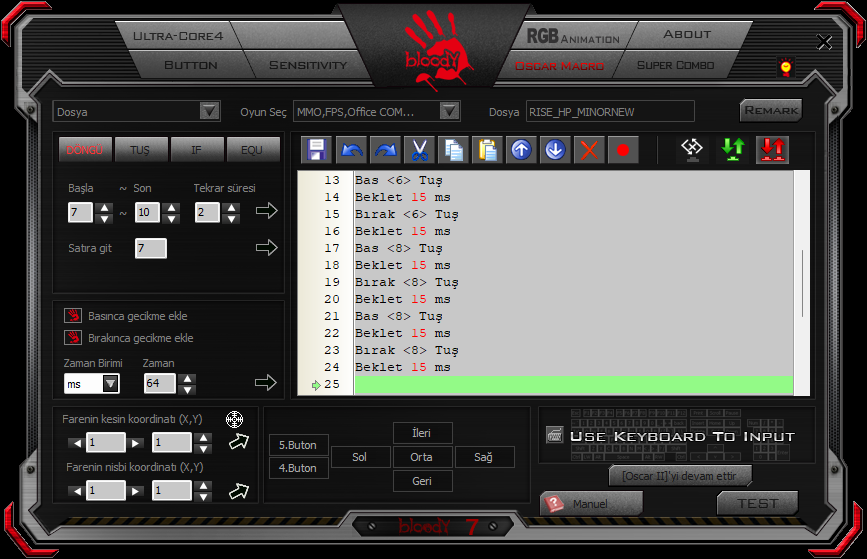
Task: Select the Oscar Macro tab
Action: pyautogui.click(x=559, y=66)
